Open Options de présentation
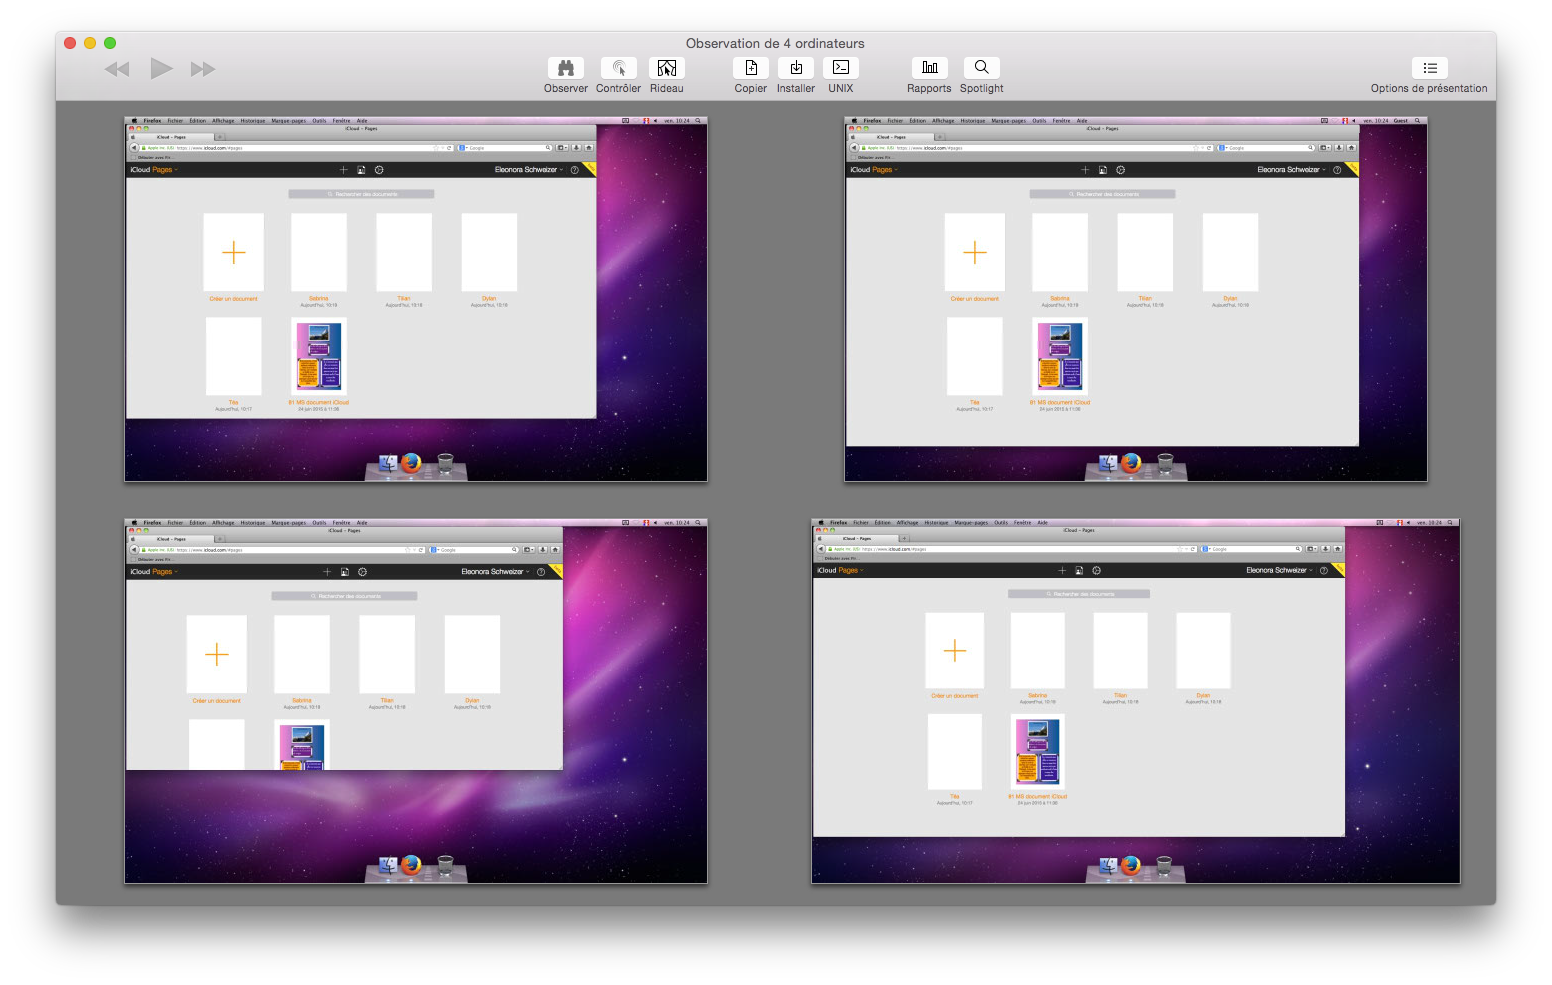Image resolution: width=1552 pixels, height=985 pixels. (1429, 68)
